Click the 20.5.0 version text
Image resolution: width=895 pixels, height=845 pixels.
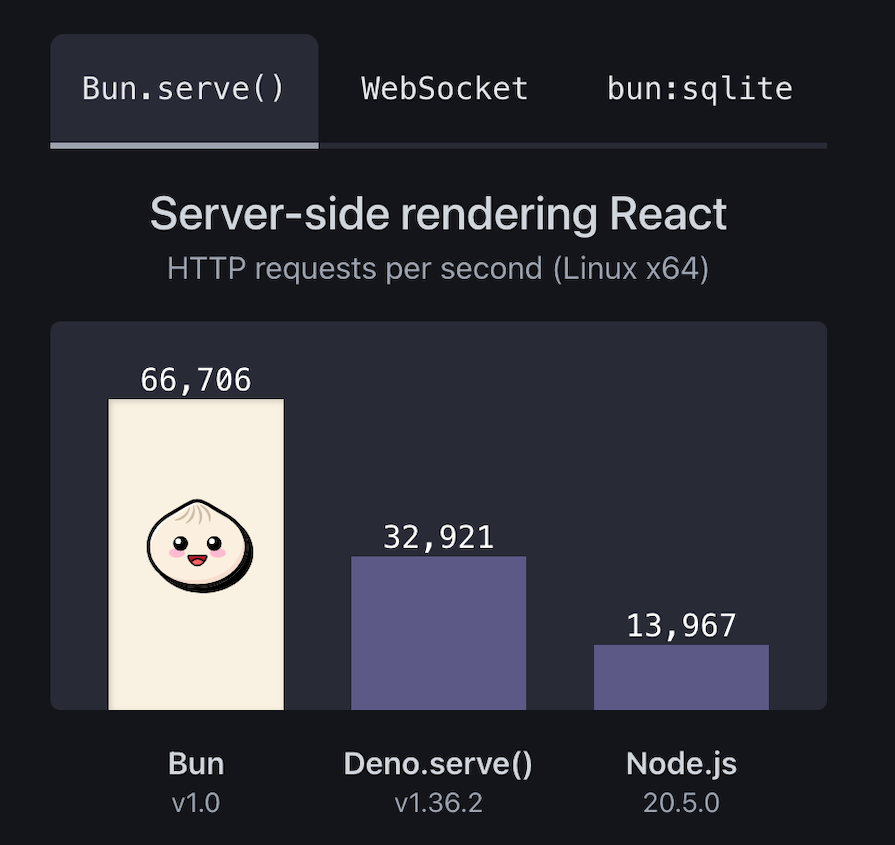[681, 801]
